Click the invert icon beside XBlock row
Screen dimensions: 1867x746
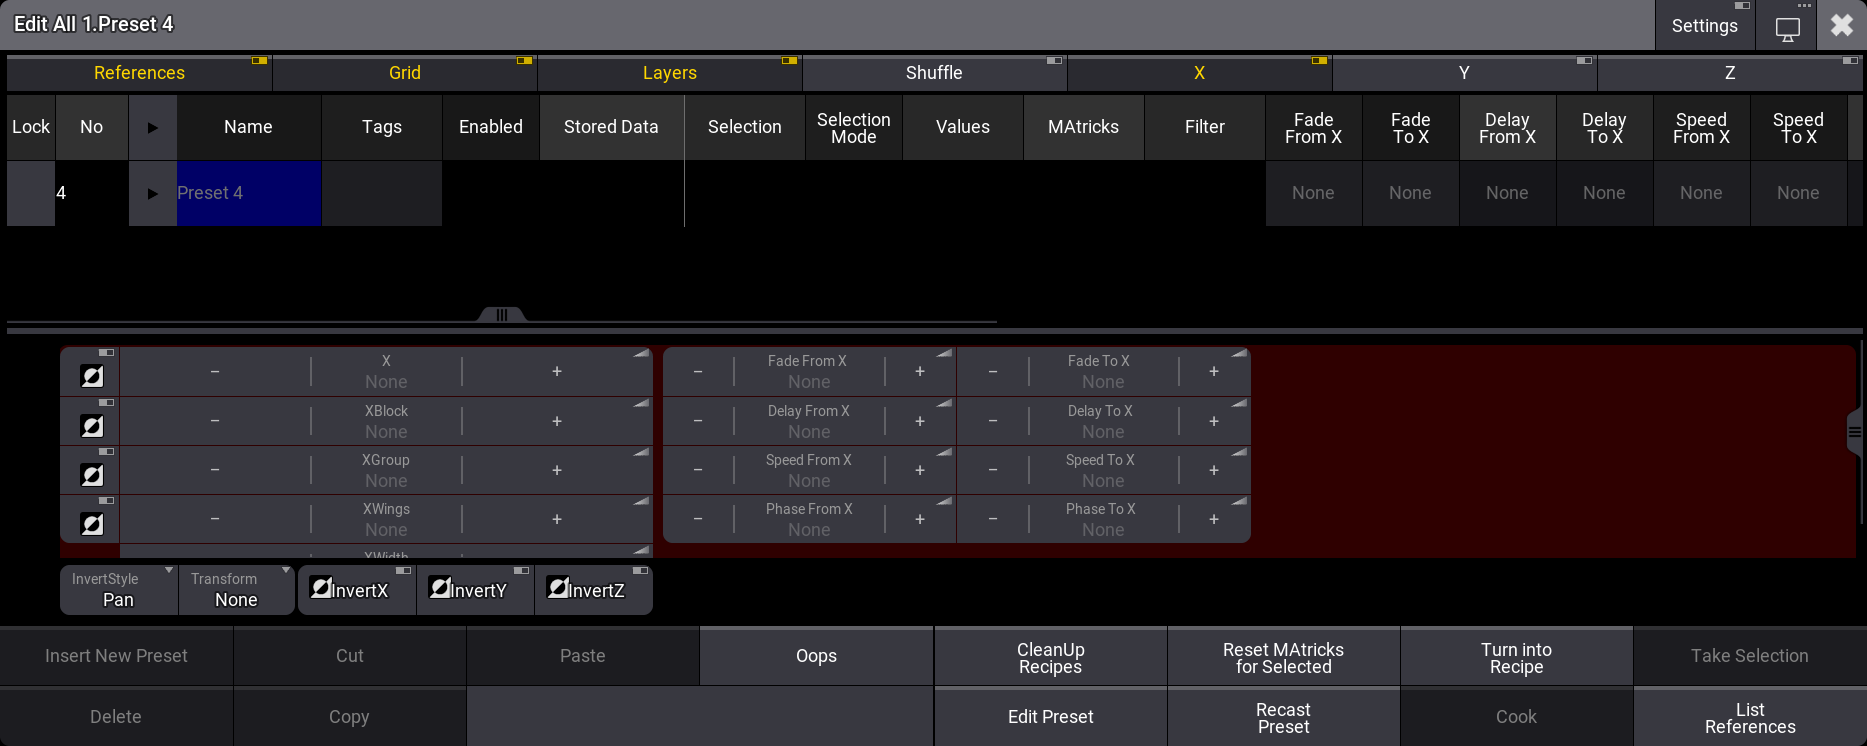pyautogui.click(x=92, y=426)
